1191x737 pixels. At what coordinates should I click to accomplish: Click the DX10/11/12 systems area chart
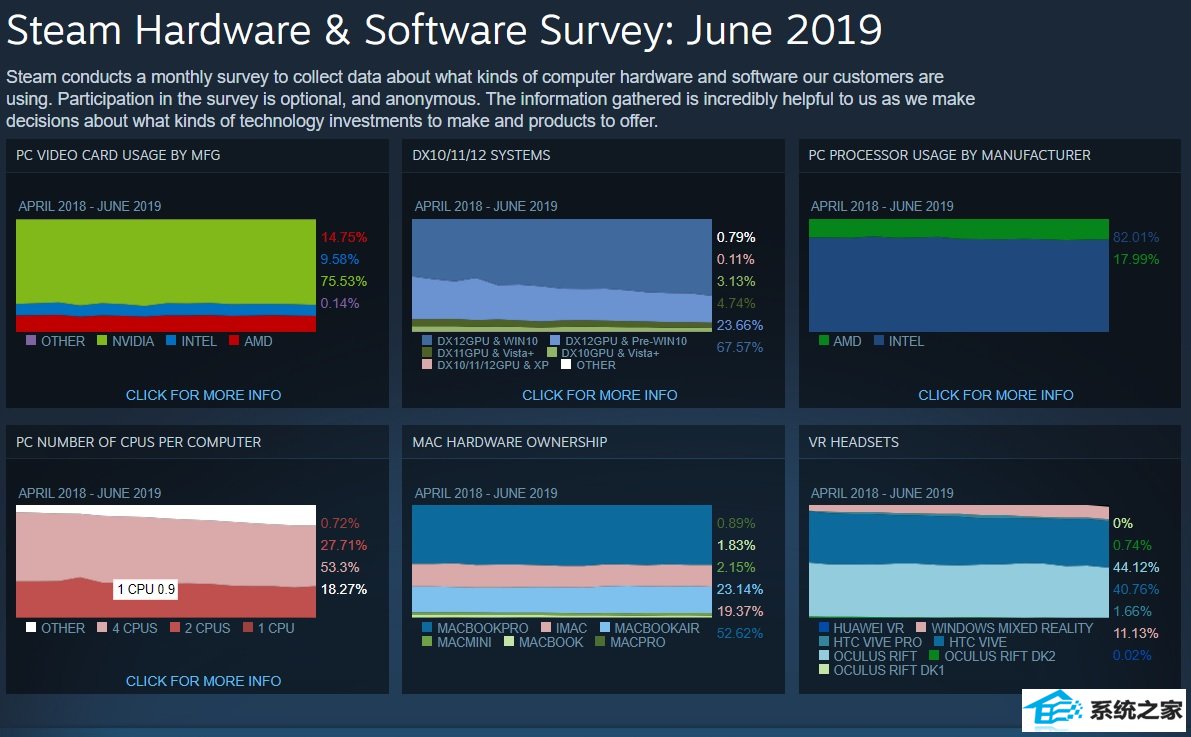click(562, 276)
